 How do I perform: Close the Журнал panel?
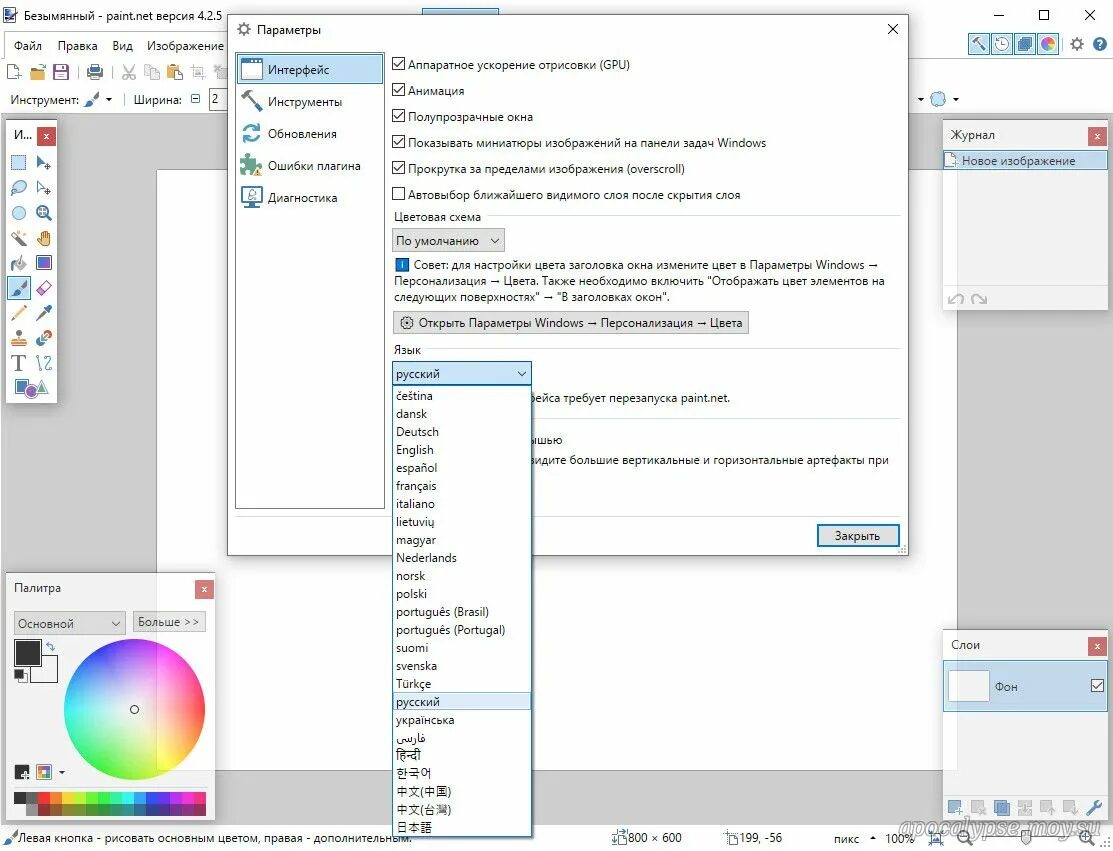1097,136
